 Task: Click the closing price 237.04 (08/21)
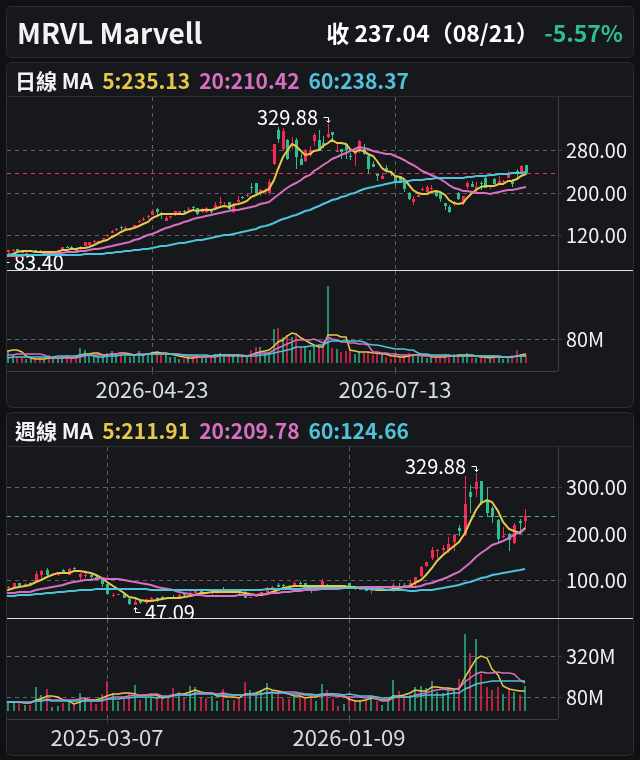coord(427,34)
